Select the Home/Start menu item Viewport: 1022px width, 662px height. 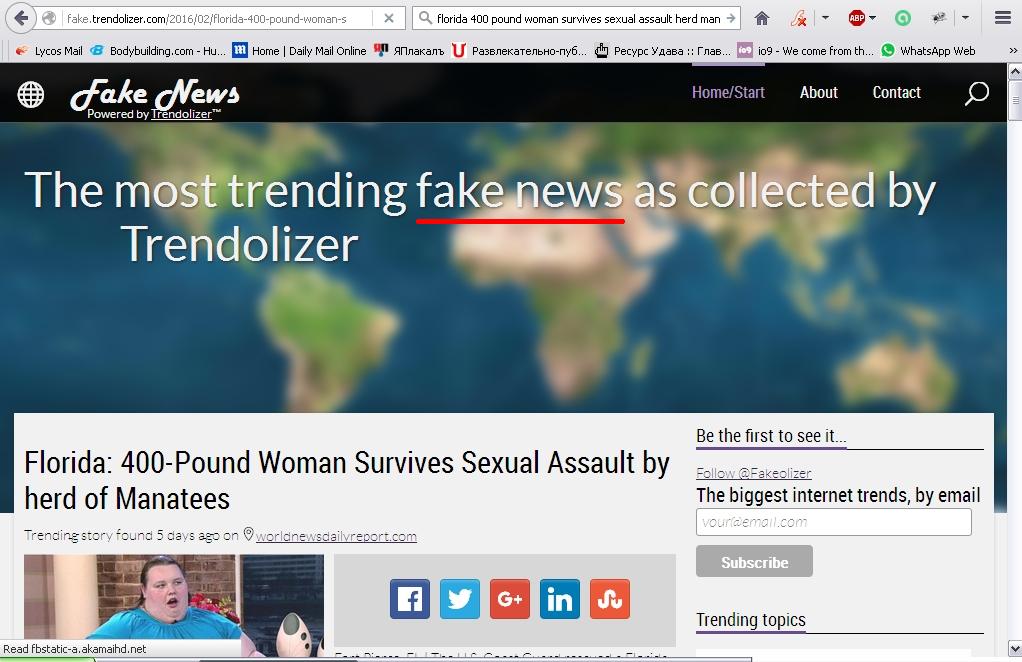pyautogui.click(x=728, y=93)
